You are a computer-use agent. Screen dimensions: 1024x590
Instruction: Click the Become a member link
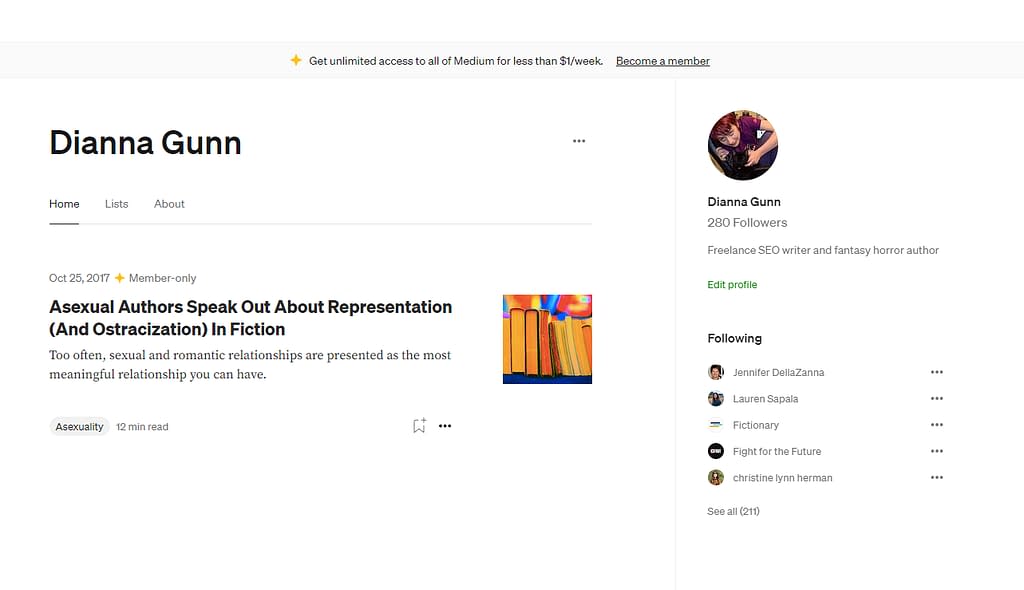[x=662, y=60]
